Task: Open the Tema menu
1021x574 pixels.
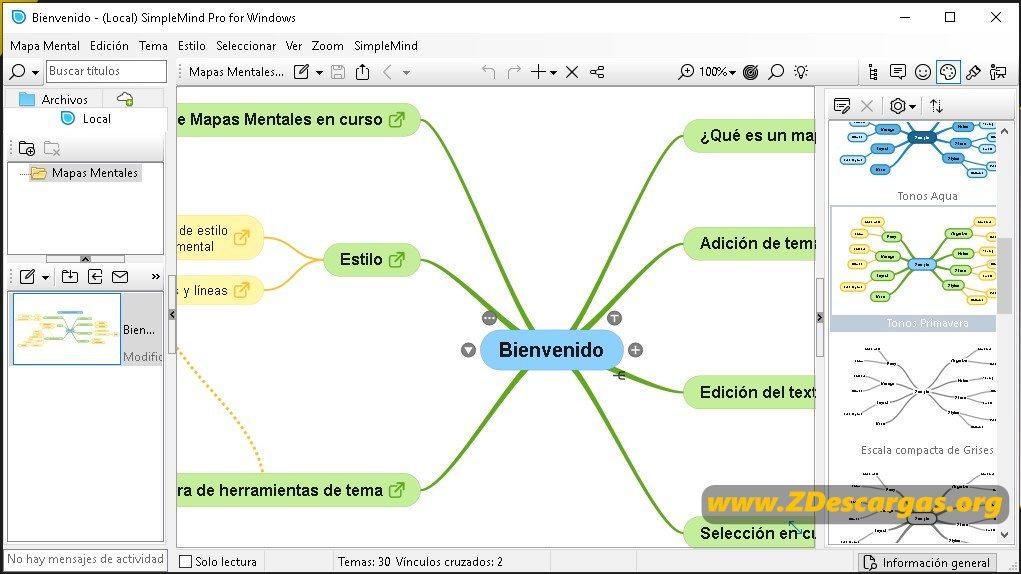Action: [x=153, y=46]
